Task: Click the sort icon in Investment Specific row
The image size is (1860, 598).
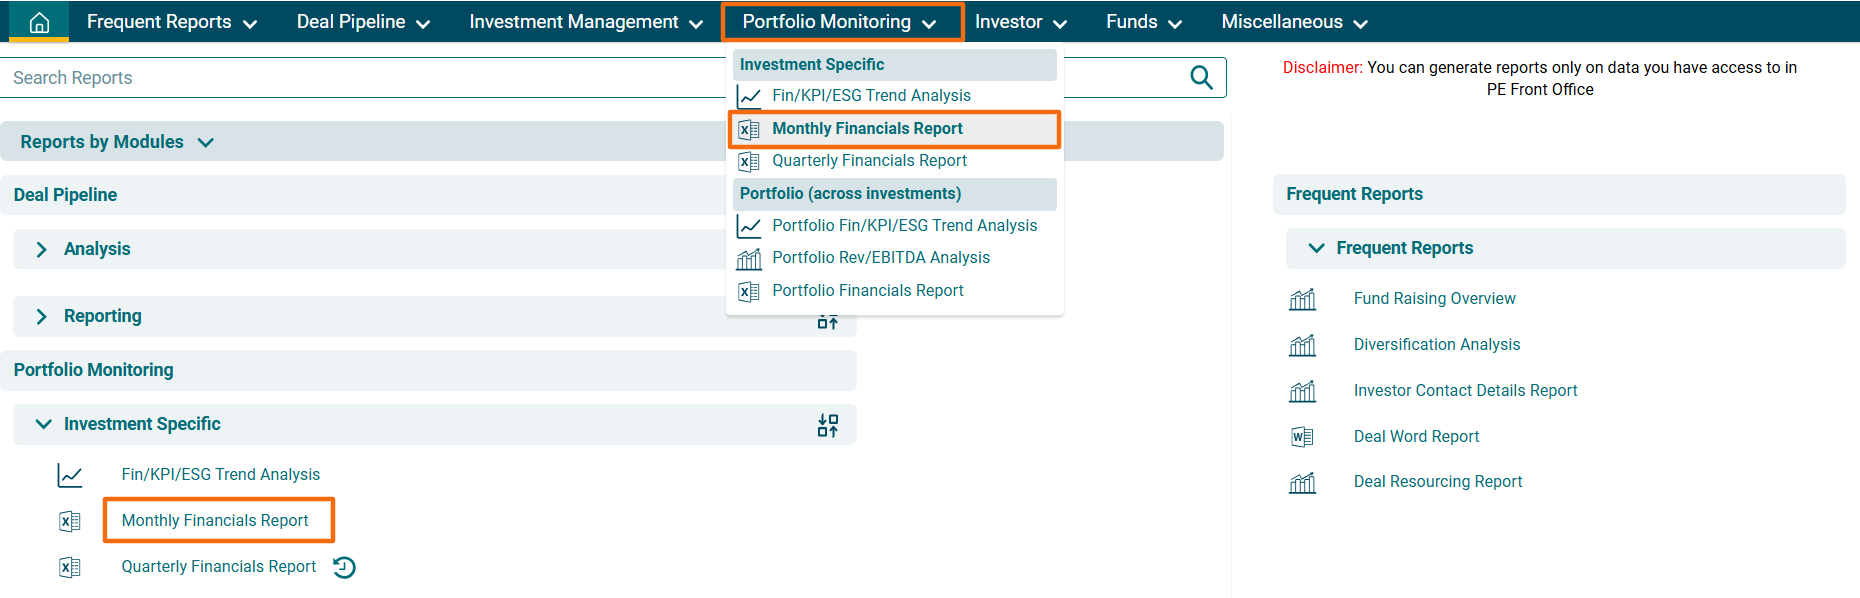Action: [827, 425]
